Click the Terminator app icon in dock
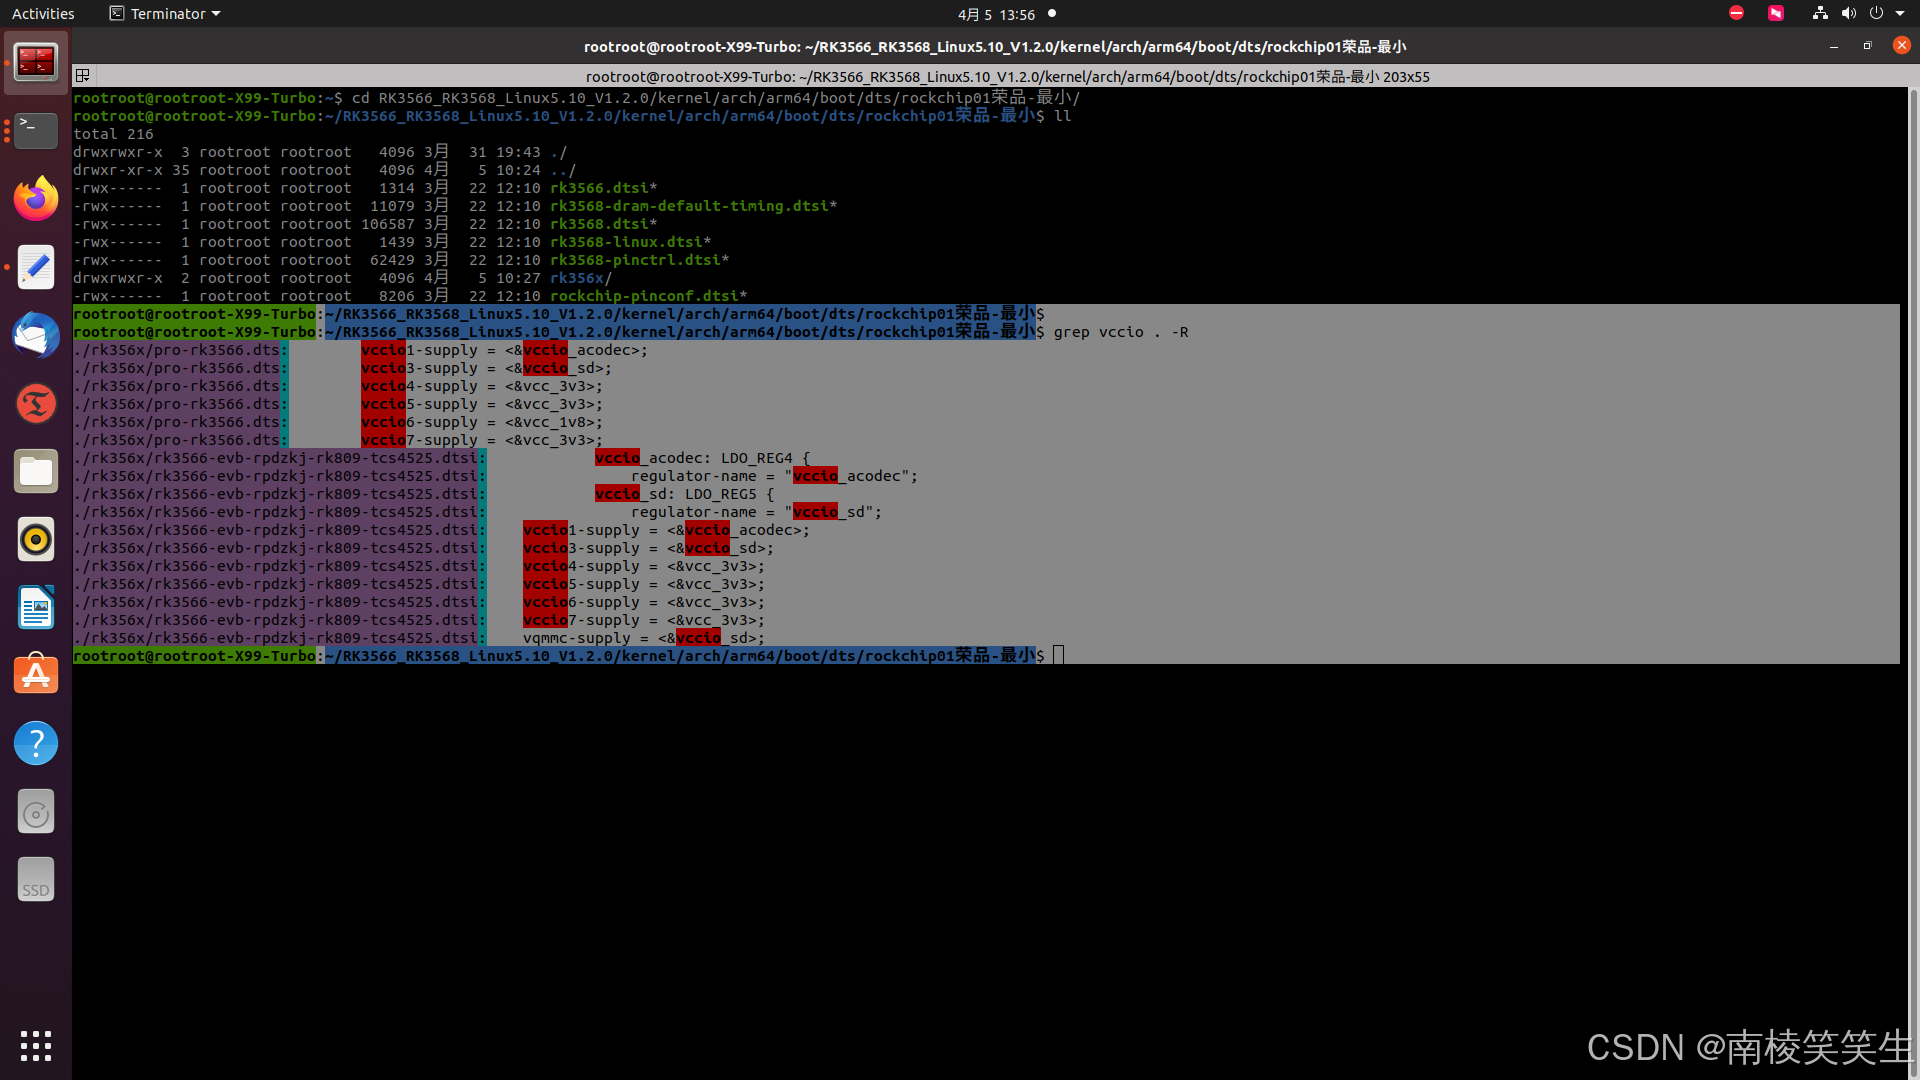 coord(36,63)
